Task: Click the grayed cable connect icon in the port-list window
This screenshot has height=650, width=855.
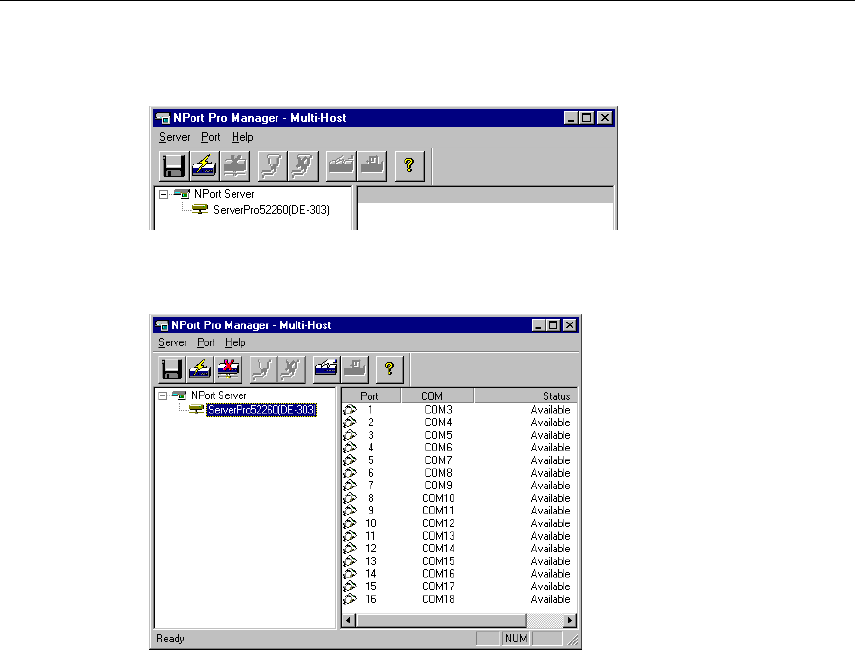Action: 263,369
